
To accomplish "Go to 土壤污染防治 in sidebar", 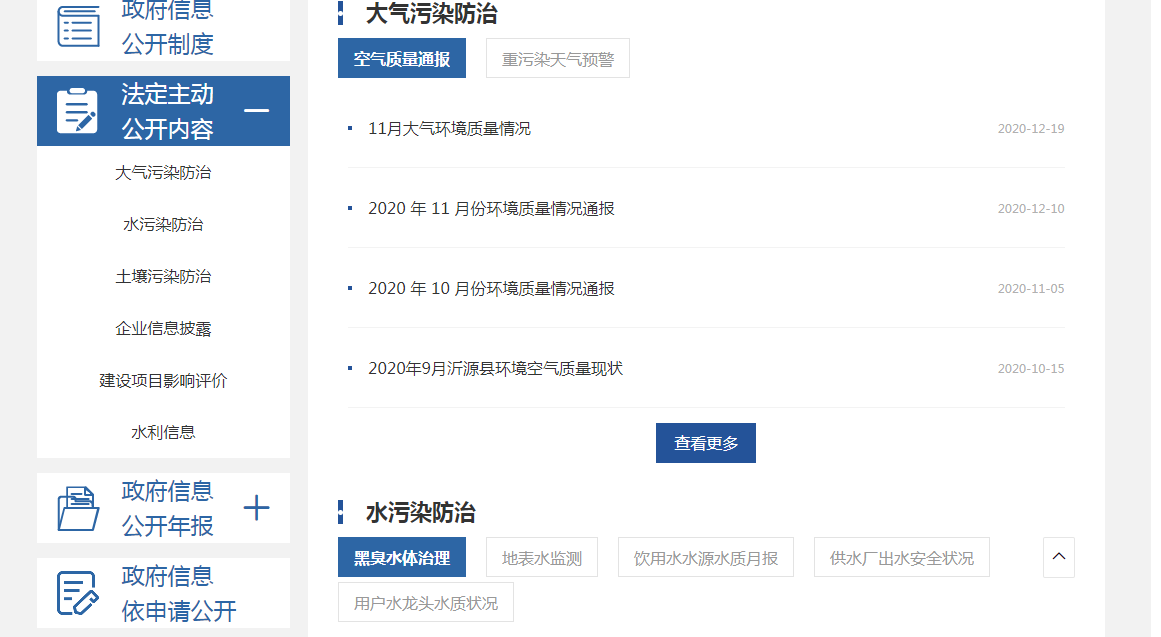I will 163,277.
